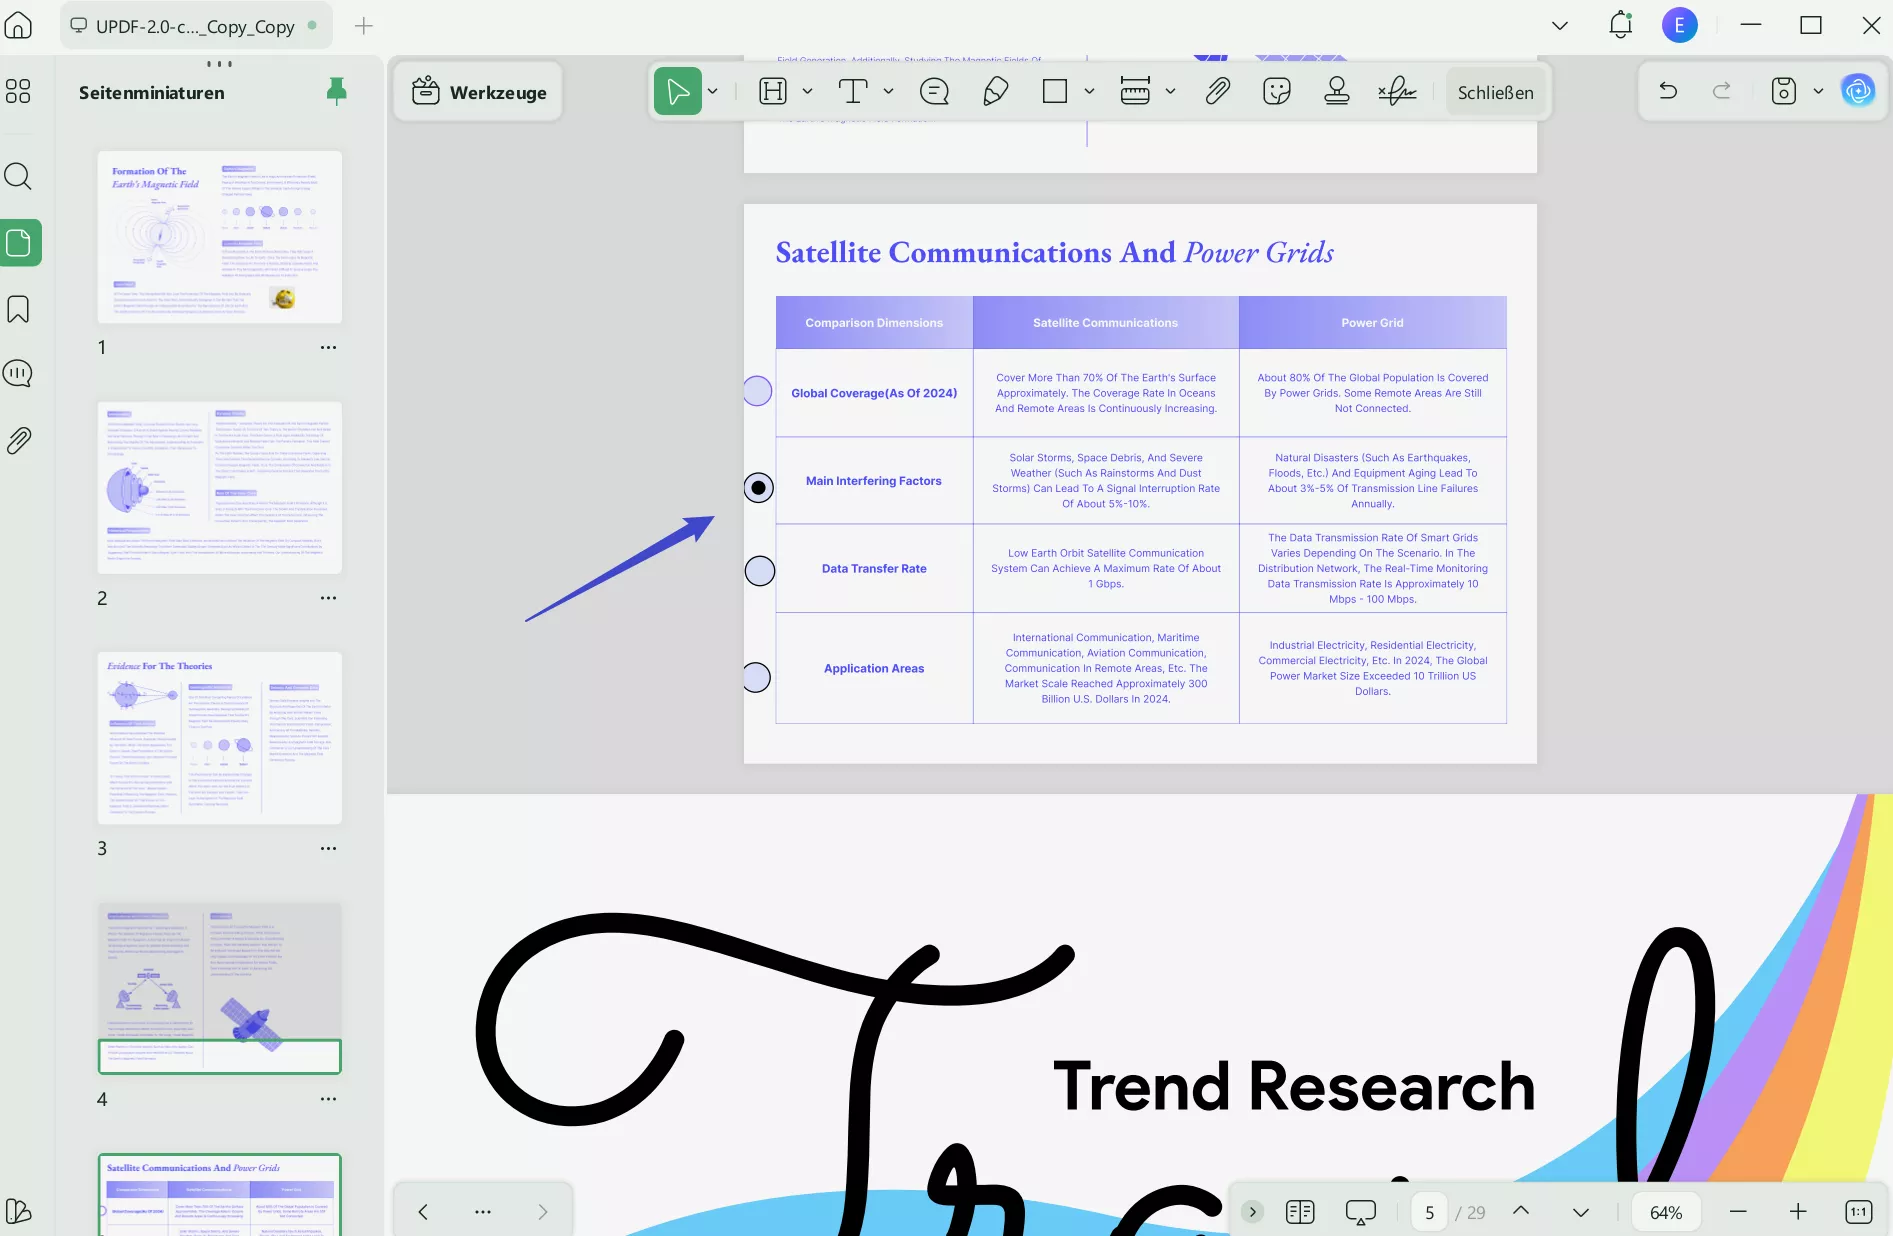Open the attachments panel in left sidebar
The width and height of the screenshot is (1893, 1236).
[18, 440]
